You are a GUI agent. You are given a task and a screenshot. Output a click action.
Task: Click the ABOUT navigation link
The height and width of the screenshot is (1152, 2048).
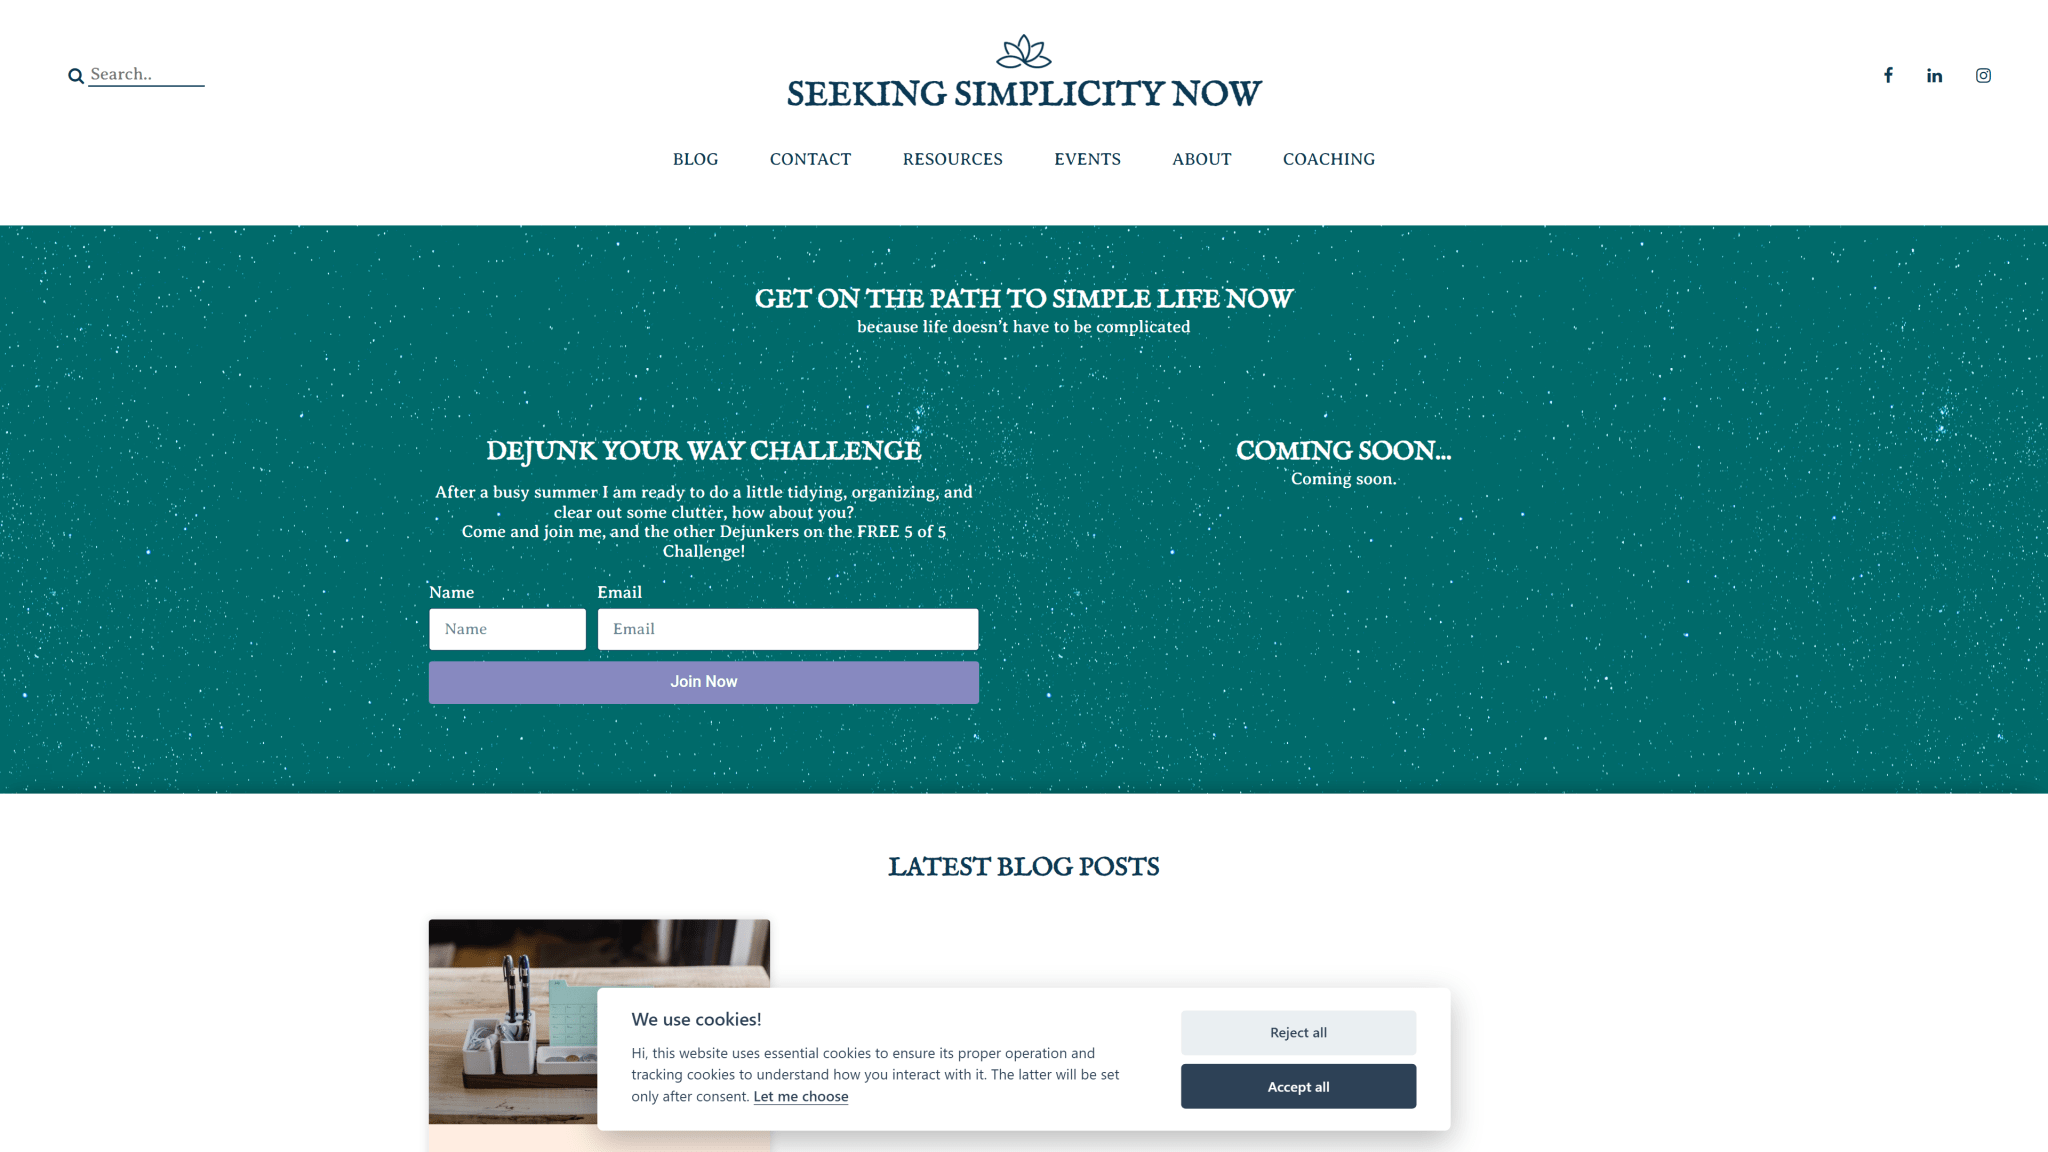pos(1201,159)
